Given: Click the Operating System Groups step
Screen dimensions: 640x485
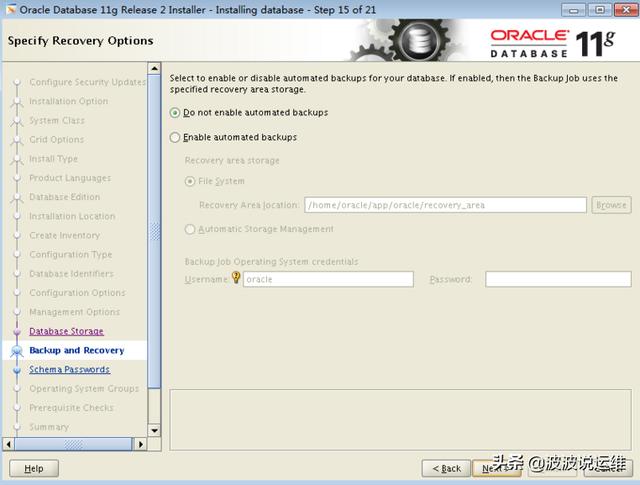Looking at the screenshot, I should tap(84, 389).
